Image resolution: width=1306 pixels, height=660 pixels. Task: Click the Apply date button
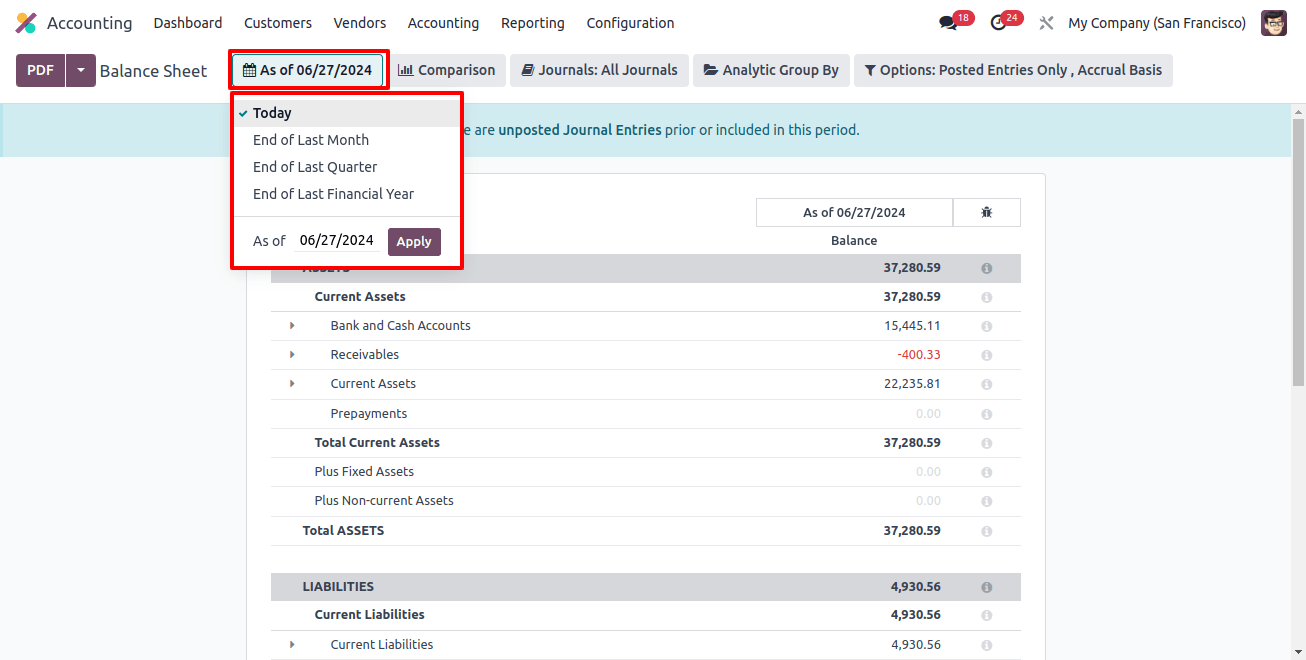click(x=414, y=241)
